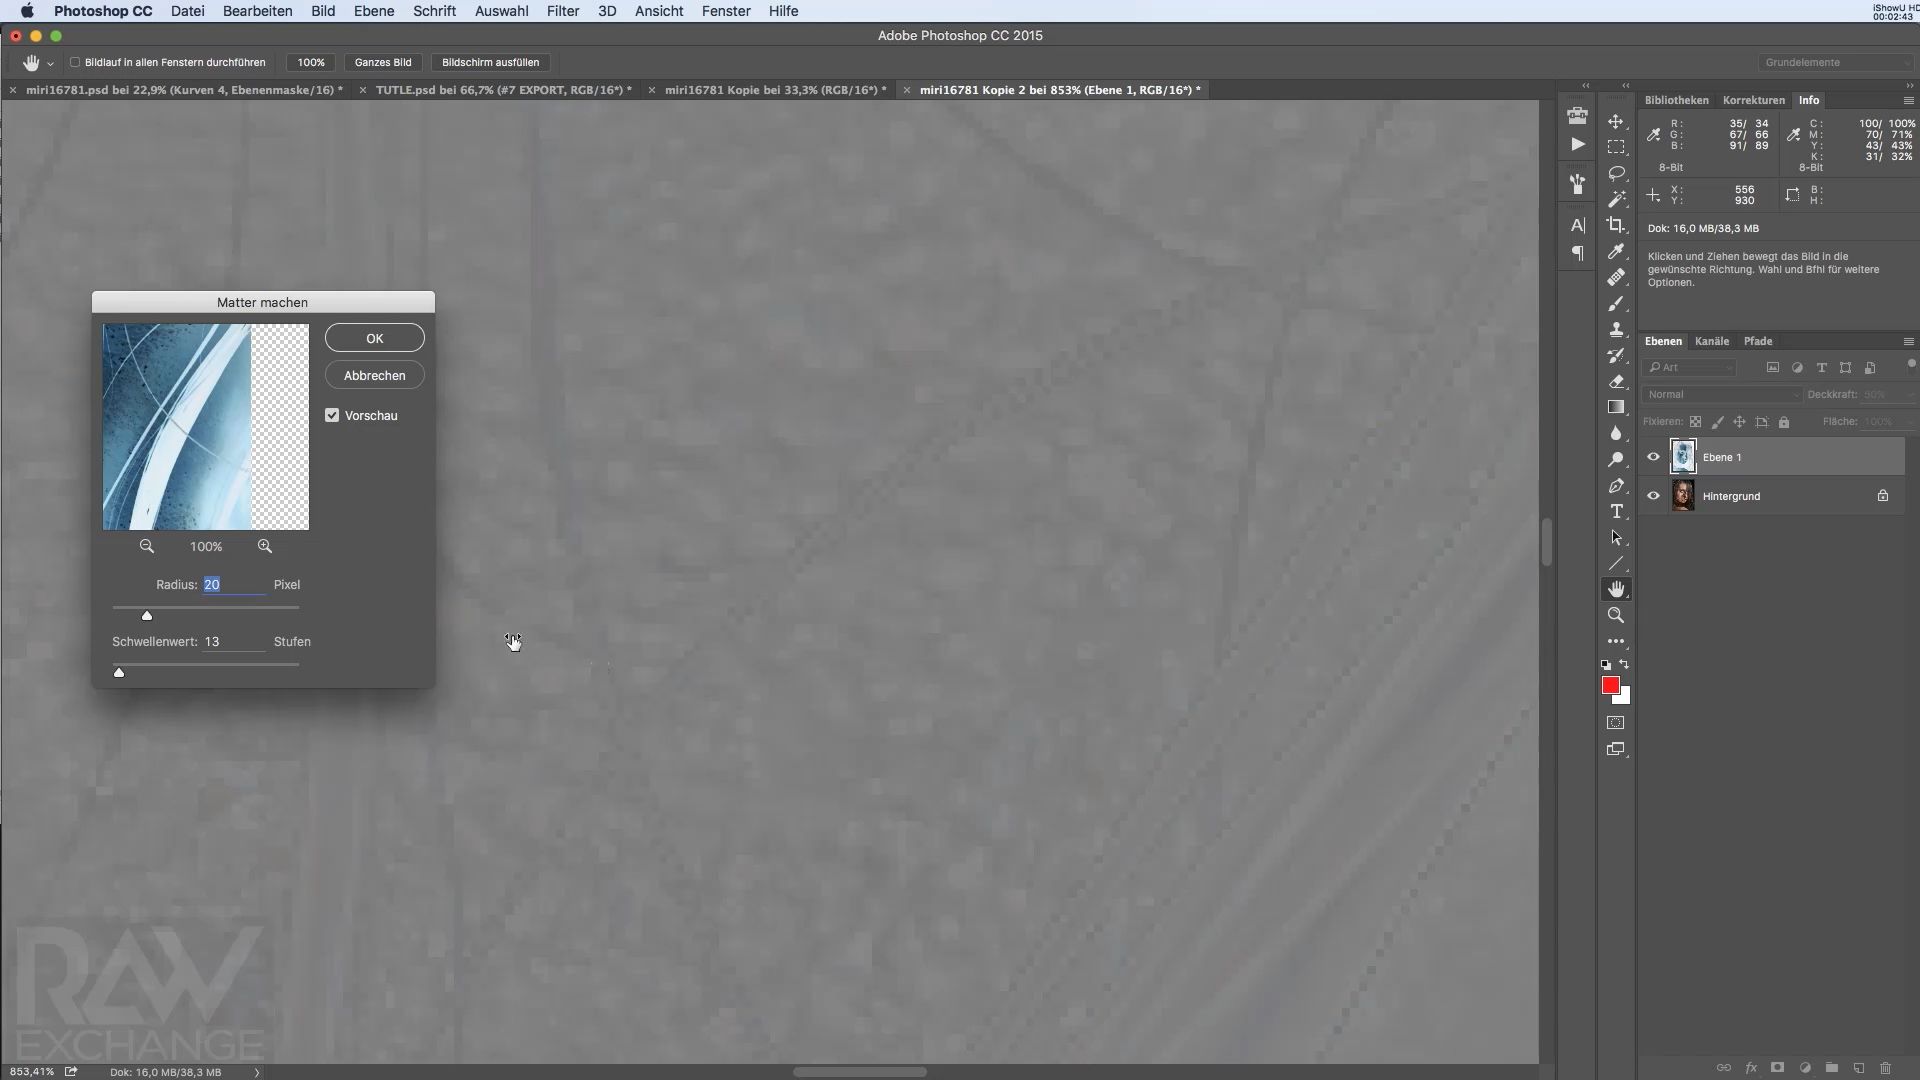
Task: Enable Bildlauf in allen Fenstern checkbox
Action: tap(75, 62)
